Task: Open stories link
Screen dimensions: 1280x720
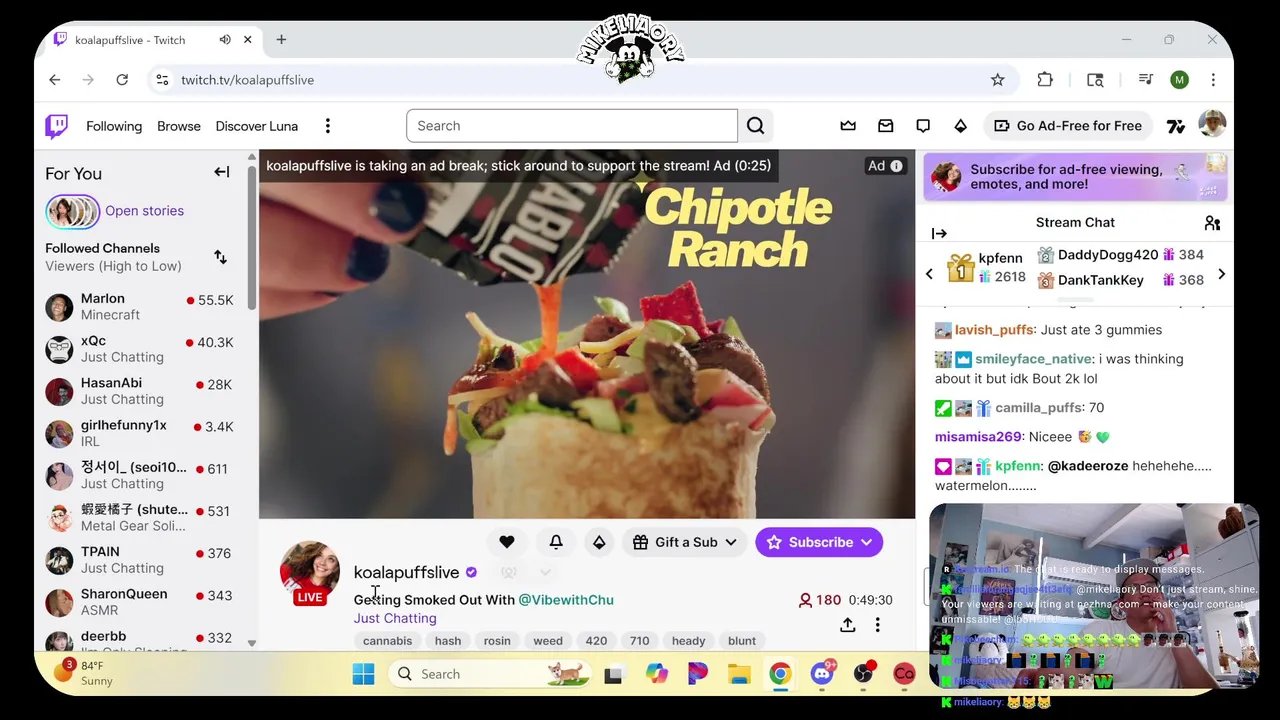Action: tap(144, 211)
